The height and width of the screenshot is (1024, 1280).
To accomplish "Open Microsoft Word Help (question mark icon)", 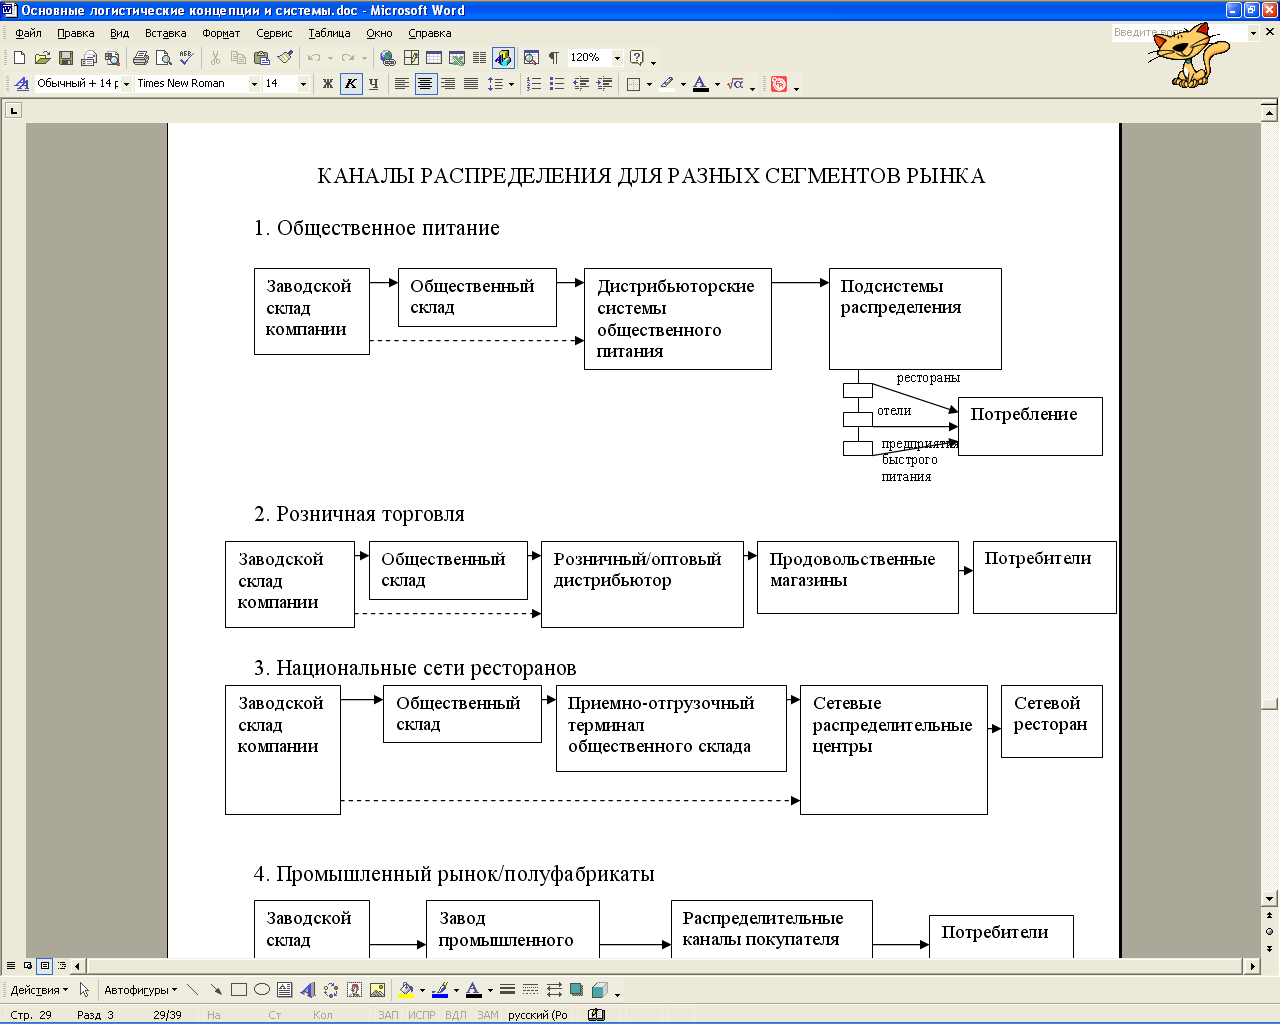I will click(636, 58).
